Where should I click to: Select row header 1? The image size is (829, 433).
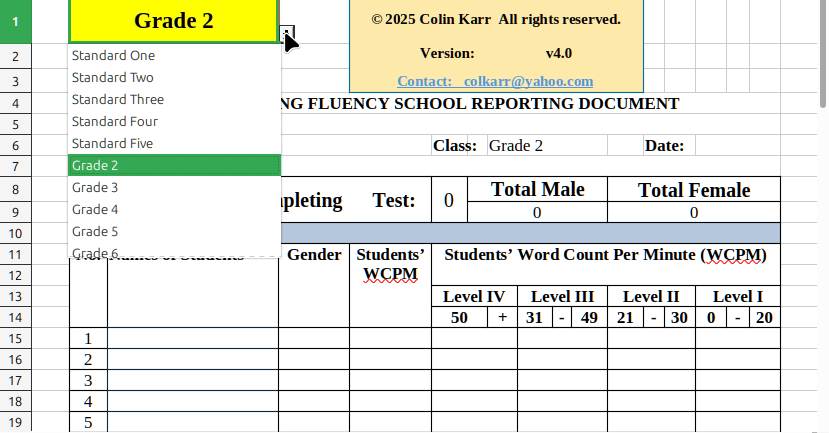click(x=15, y=21)
